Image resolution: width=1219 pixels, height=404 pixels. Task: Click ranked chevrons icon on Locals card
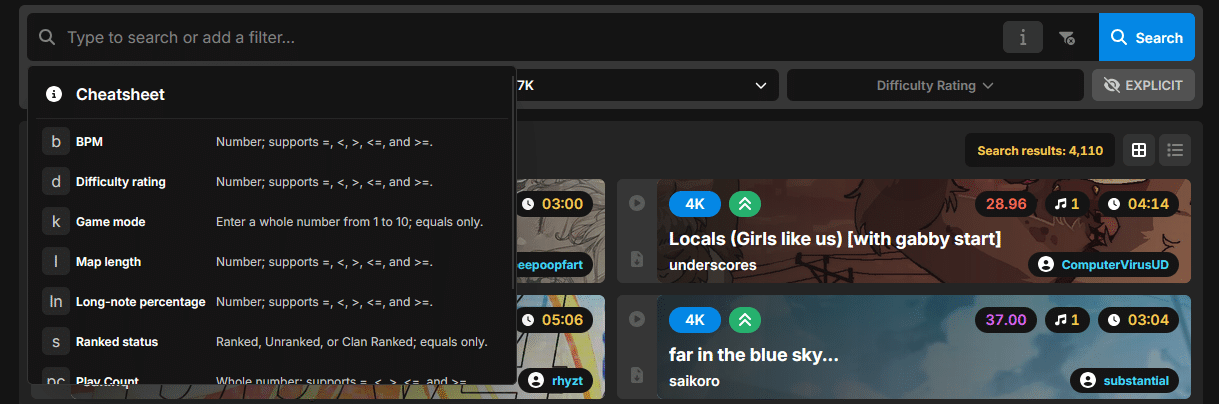point(745,204)
